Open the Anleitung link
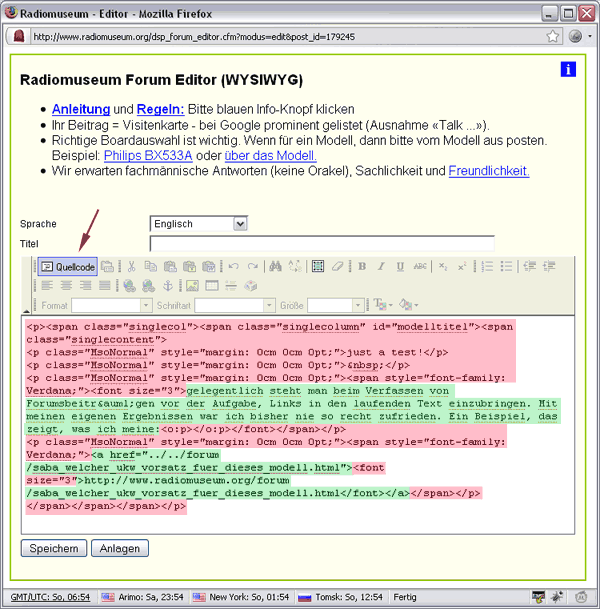The width and height of the screenshot is (600, 609). click(81, 109)
